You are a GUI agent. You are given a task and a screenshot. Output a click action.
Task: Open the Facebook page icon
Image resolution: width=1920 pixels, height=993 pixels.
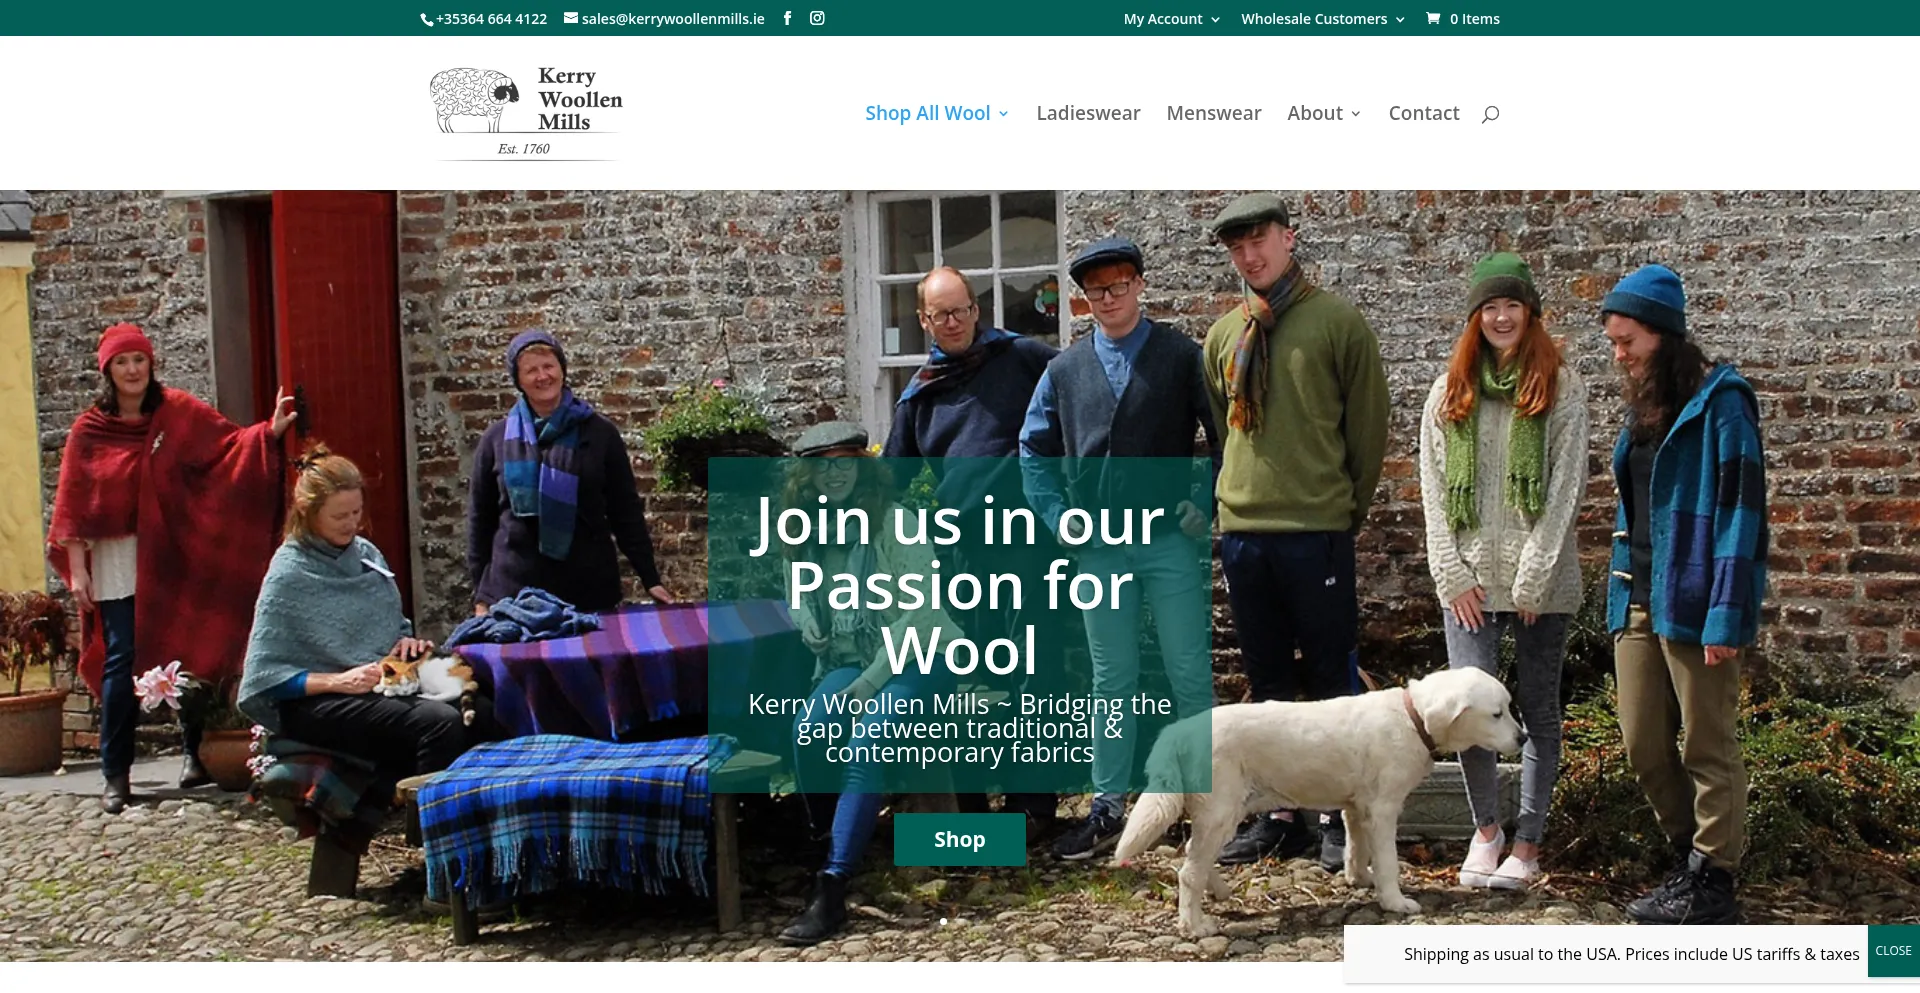tap(787, 18)
